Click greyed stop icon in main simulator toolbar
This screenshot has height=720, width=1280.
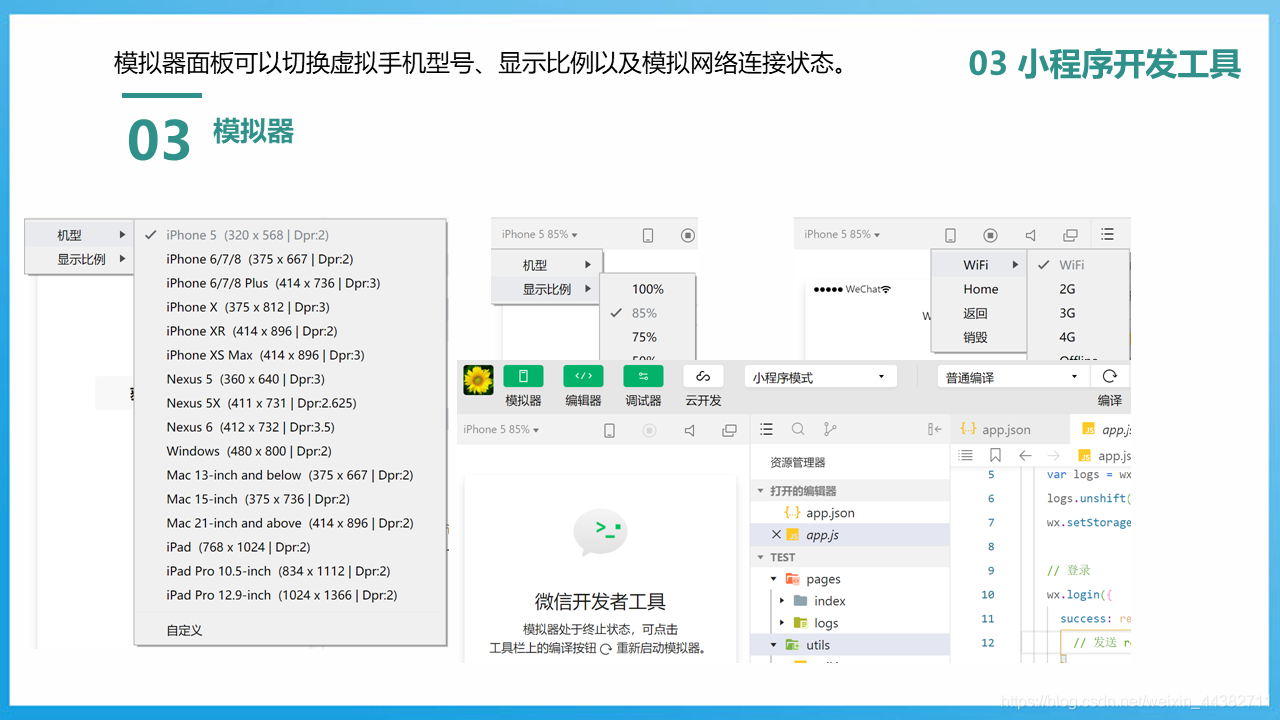(649, 430)
